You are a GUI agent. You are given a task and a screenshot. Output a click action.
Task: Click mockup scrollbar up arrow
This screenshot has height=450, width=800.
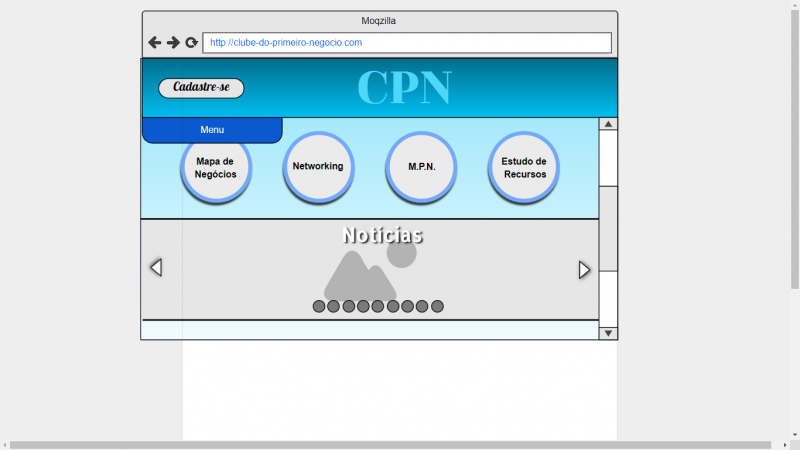pyautogui.click(x=608, y=124)
